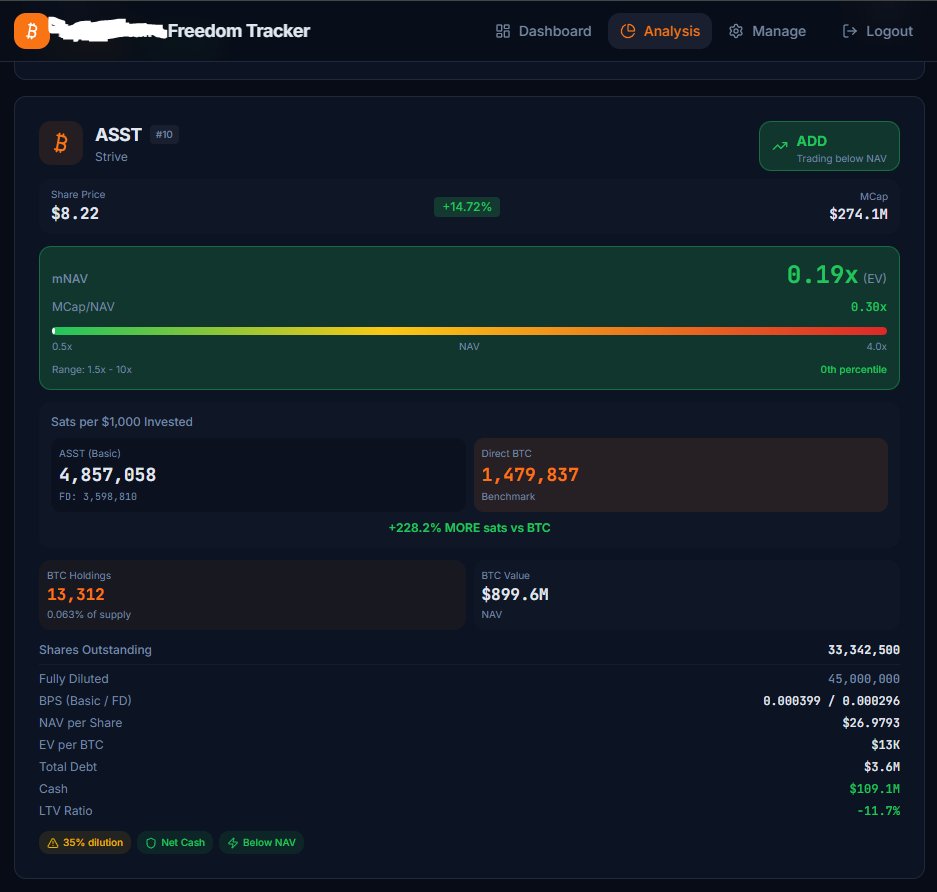The height and width of the screenshot is (892, 937).
Task: Click the NAV per Share $26.9793
Action: tap(871, 723)
